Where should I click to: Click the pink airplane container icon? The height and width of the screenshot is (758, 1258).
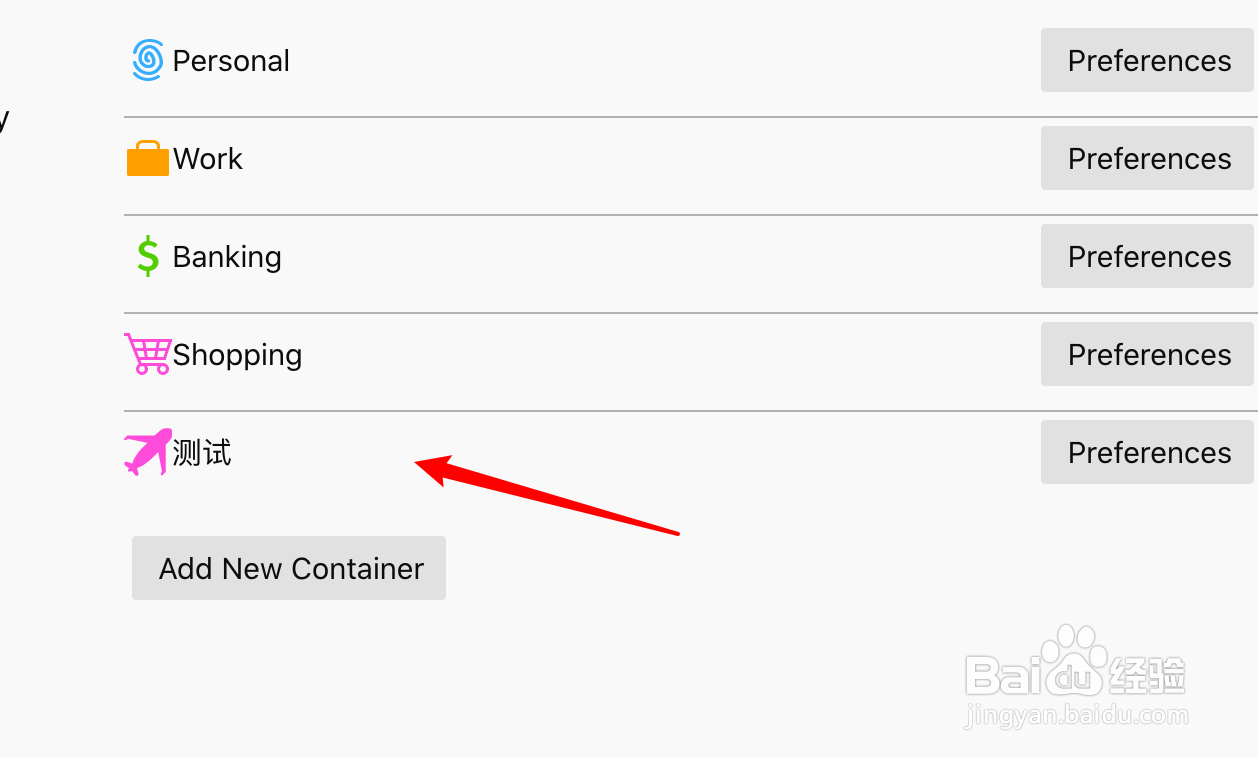148,452
